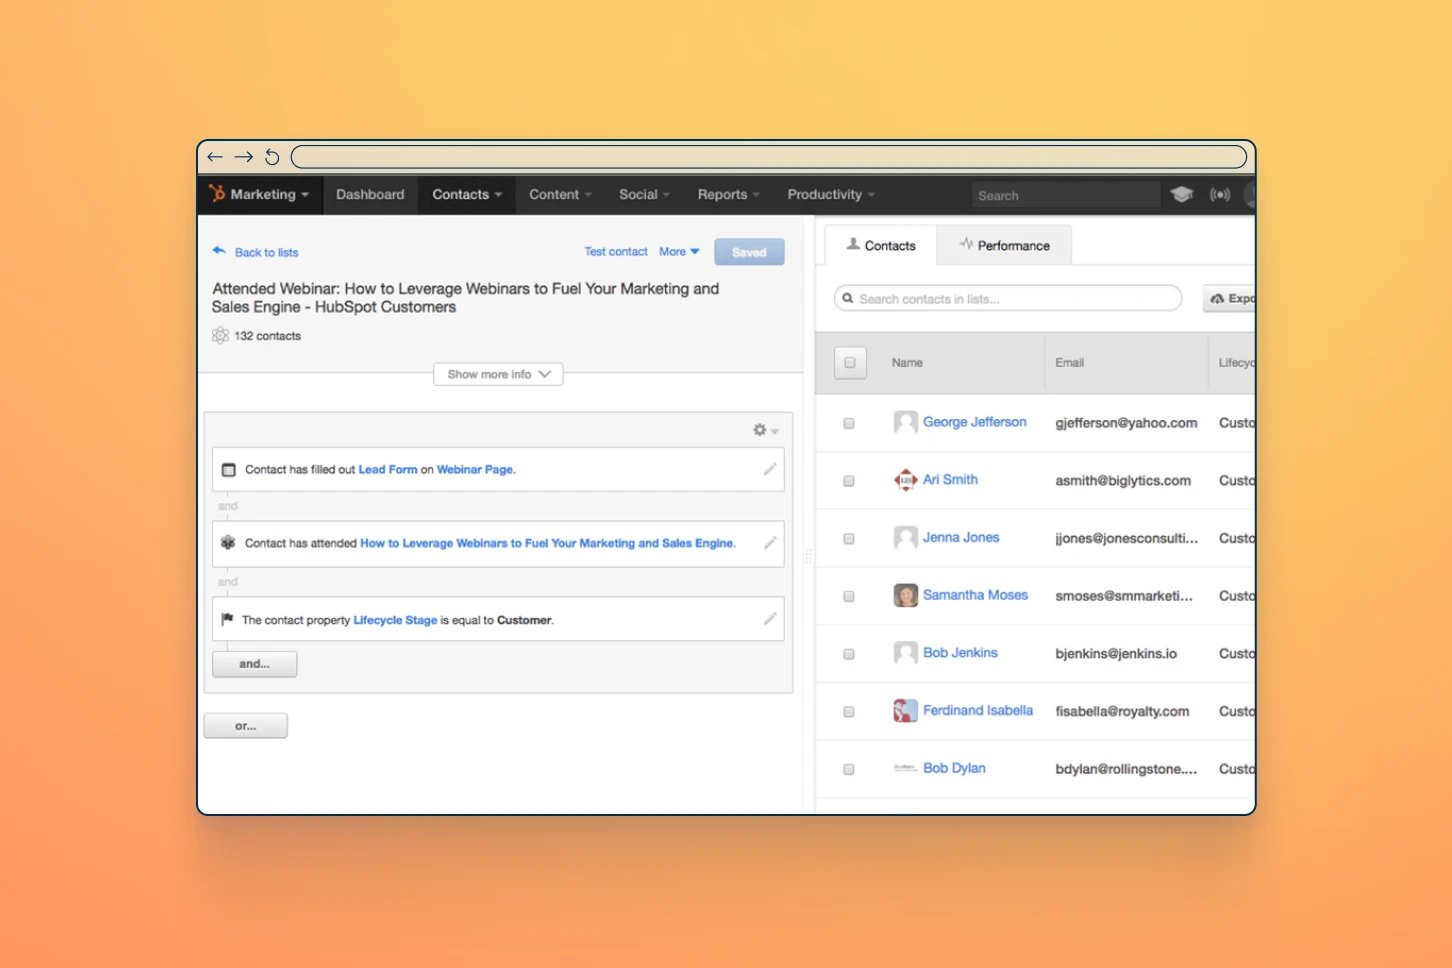Image resolution: width=1452 pixels, height=968 pixels.
Task: Click the top navigation Search field
Action: [1065, 195]
